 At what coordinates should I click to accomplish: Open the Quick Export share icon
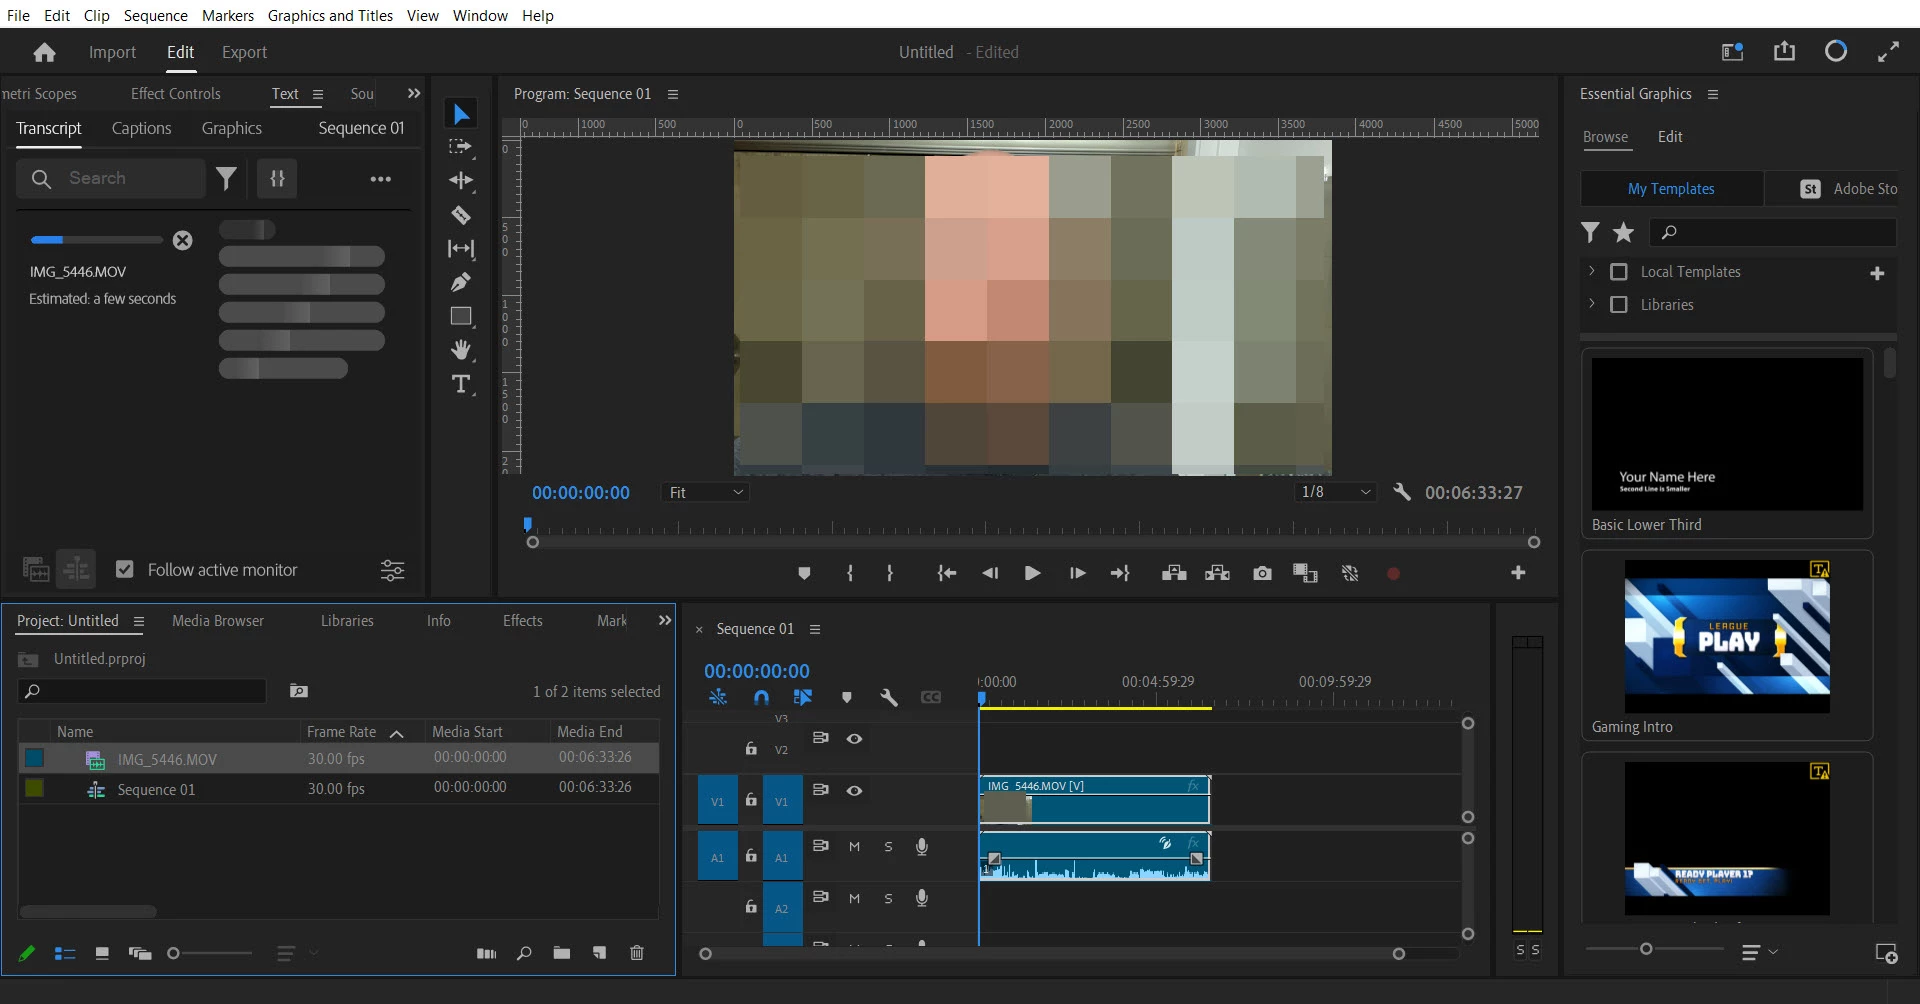(1785, 51)
